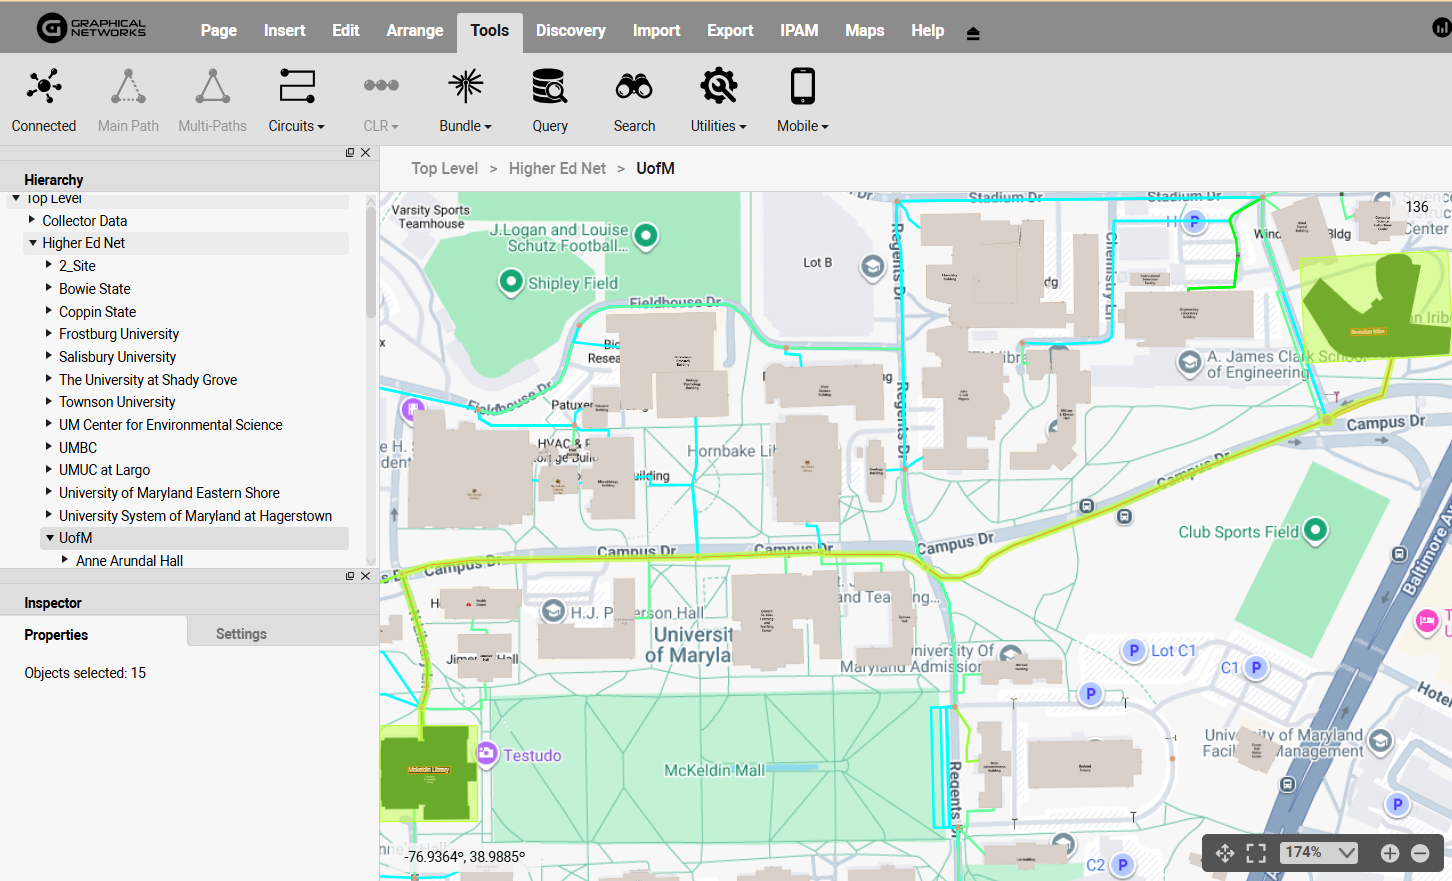Viewport: 1452px width, 881px height.
Task: Switch to the Settings tab
Action: (x=241, y=634)
